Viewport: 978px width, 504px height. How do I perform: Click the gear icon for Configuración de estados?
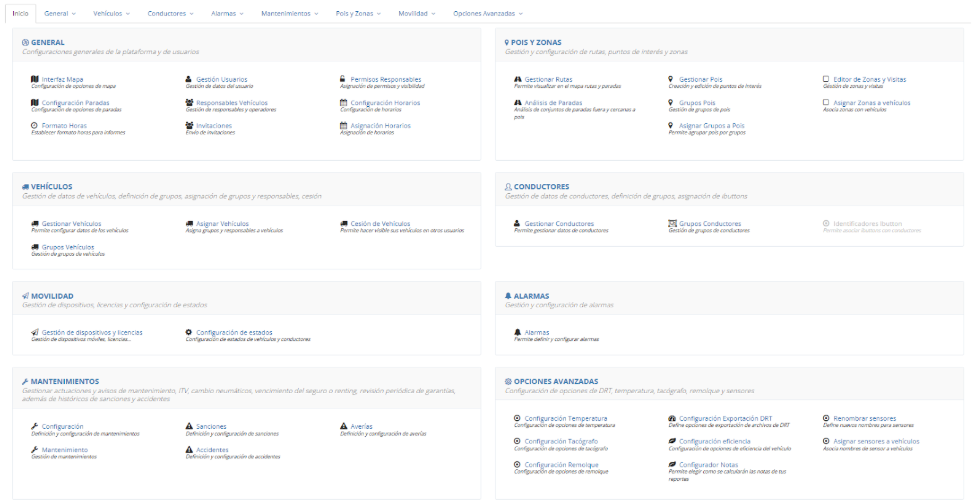189,332
